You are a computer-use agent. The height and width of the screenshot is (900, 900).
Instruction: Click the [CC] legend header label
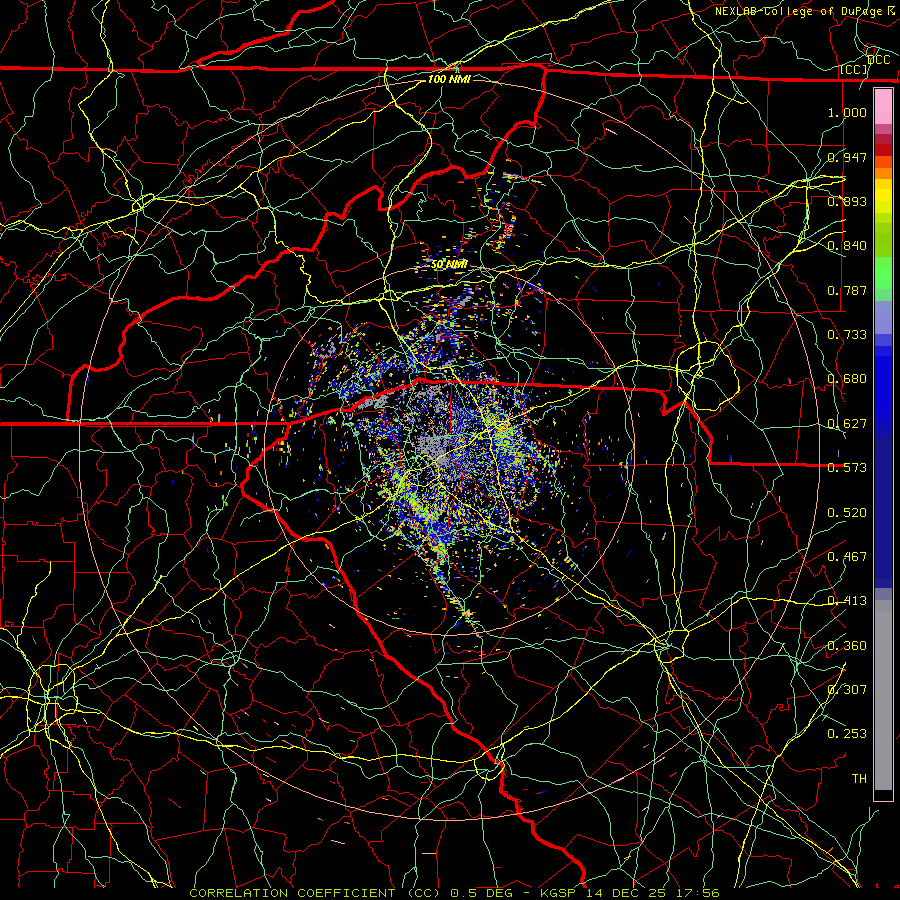click(853, 69)
